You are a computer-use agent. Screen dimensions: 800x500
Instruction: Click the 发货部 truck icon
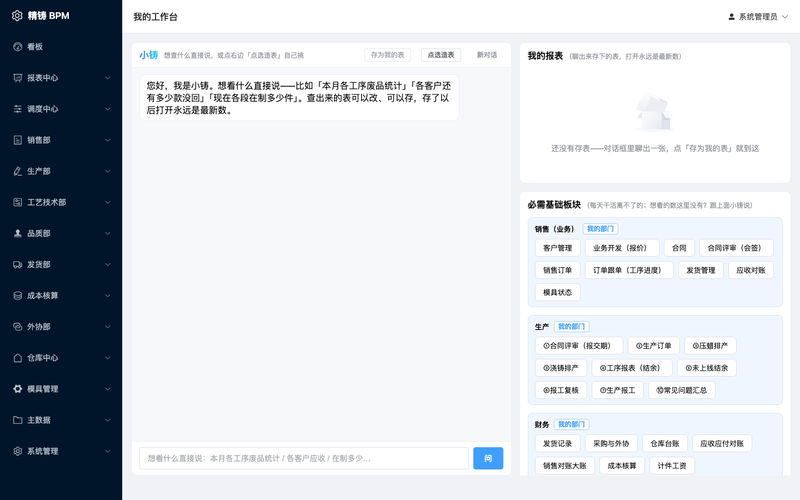17,265
